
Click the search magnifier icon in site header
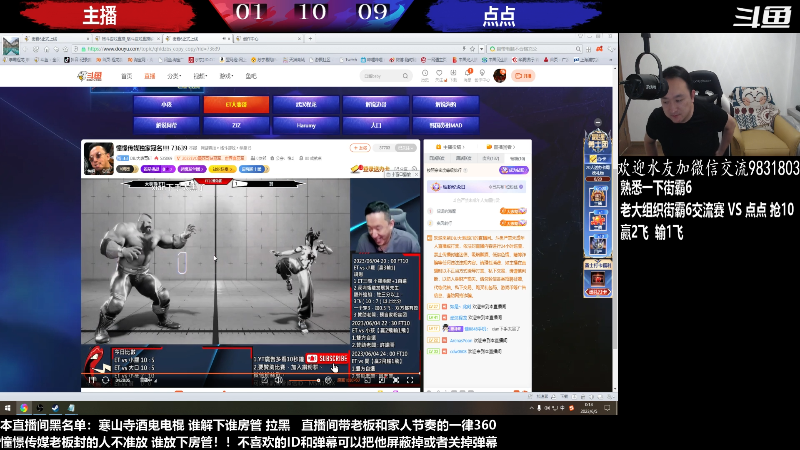(406, 76)
